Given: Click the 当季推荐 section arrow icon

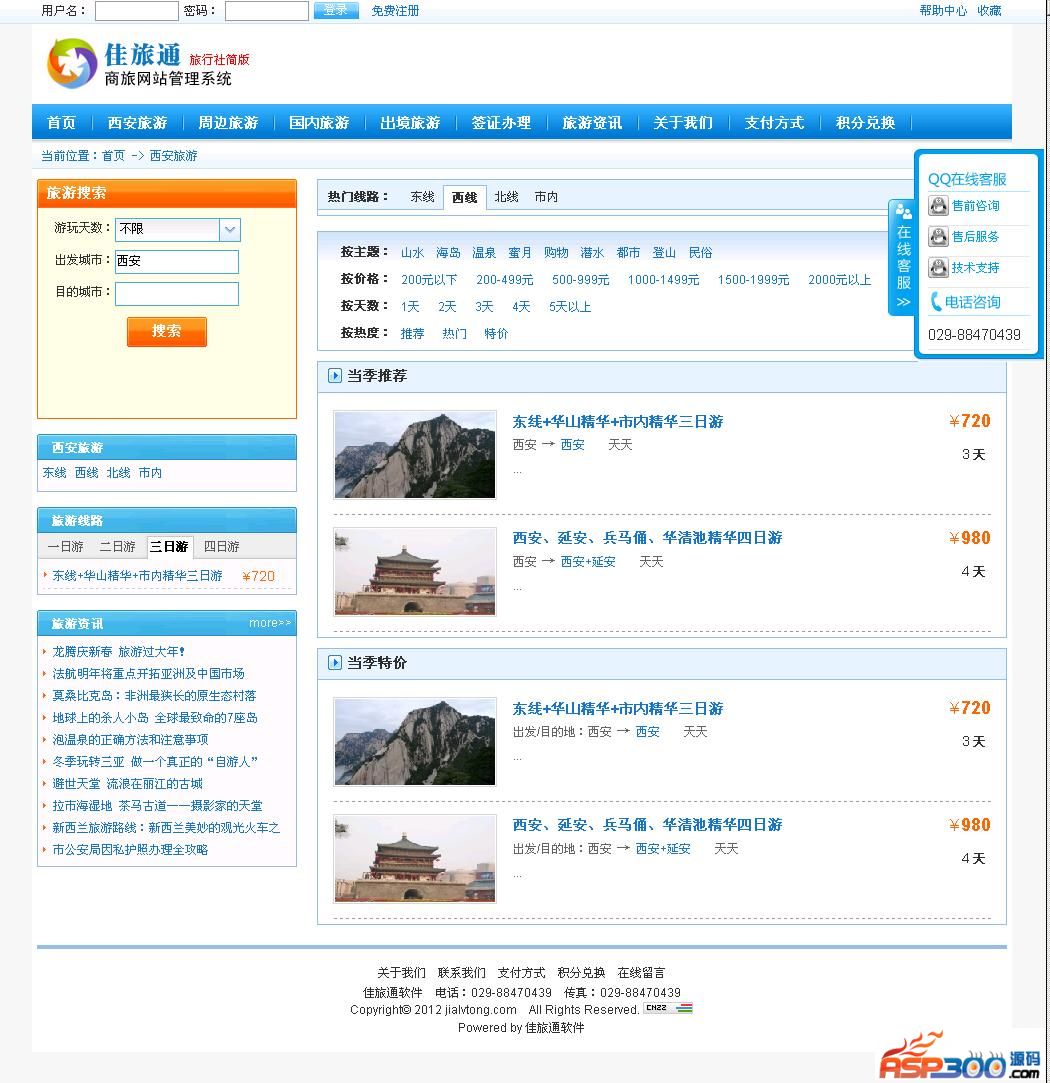Looking at the screenshot, I should tap(334, 376).
